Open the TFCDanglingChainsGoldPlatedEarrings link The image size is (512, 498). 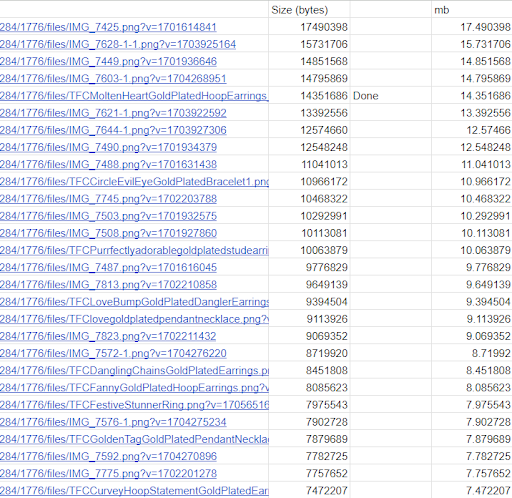134,370
